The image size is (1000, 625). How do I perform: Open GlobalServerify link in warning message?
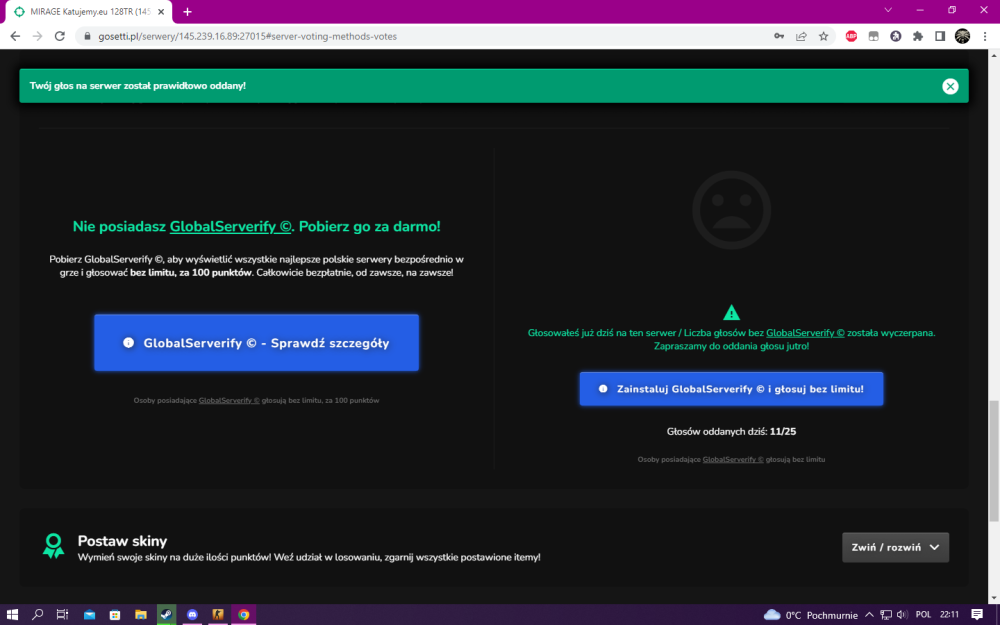[805, 333]
